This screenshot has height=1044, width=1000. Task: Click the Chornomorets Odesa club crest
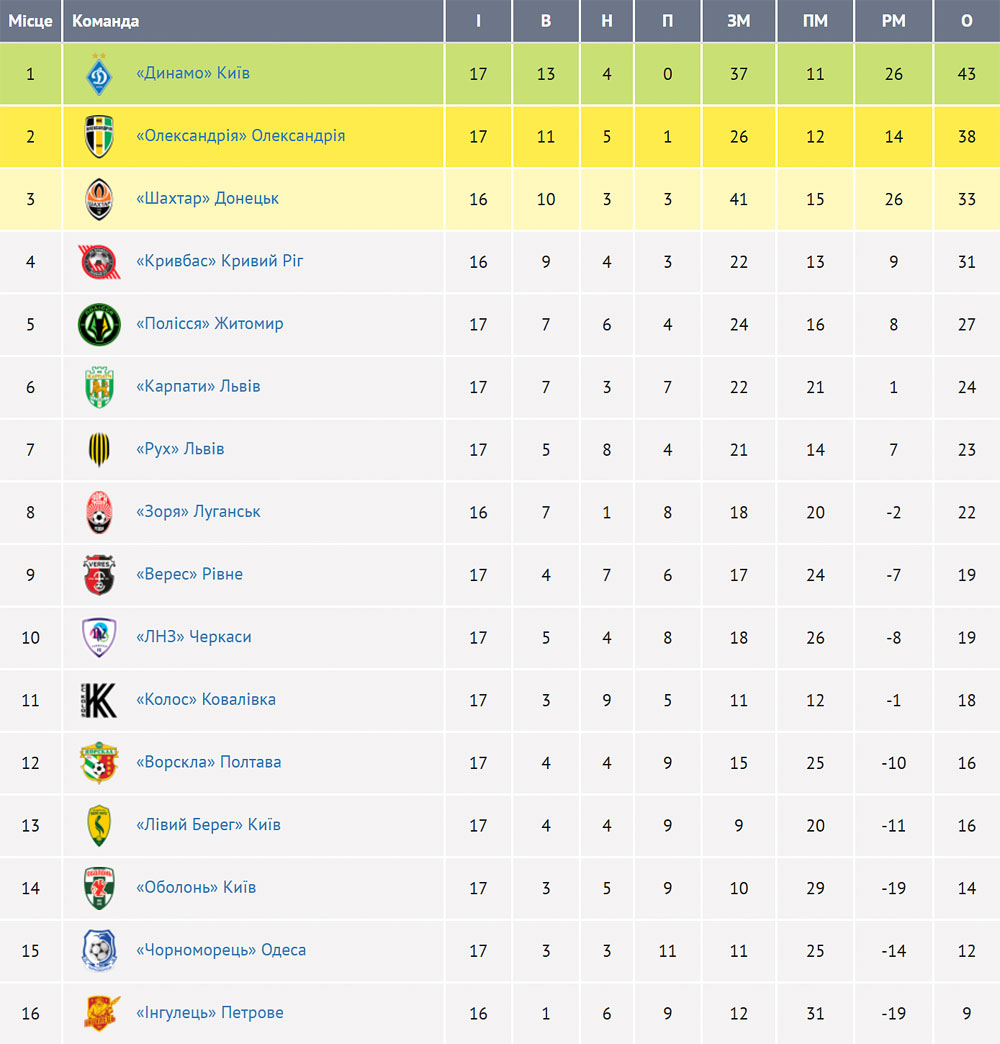99,950
